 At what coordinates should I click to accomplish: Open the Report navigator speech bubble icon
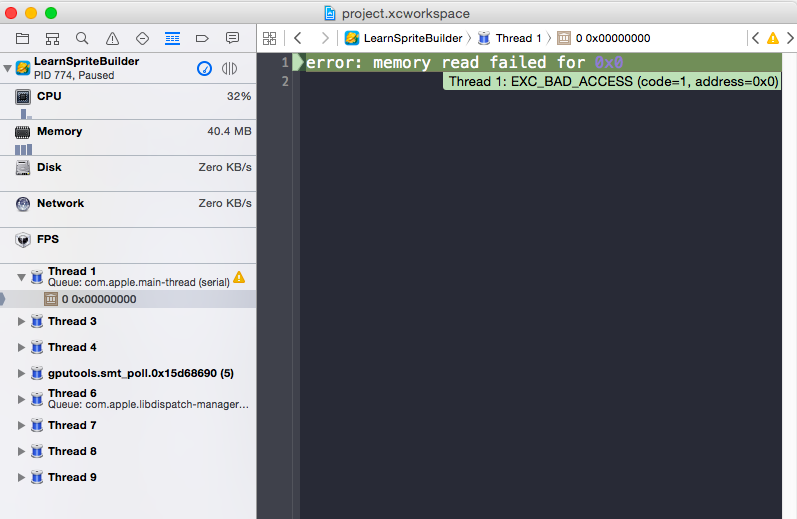tap(232, 38)
